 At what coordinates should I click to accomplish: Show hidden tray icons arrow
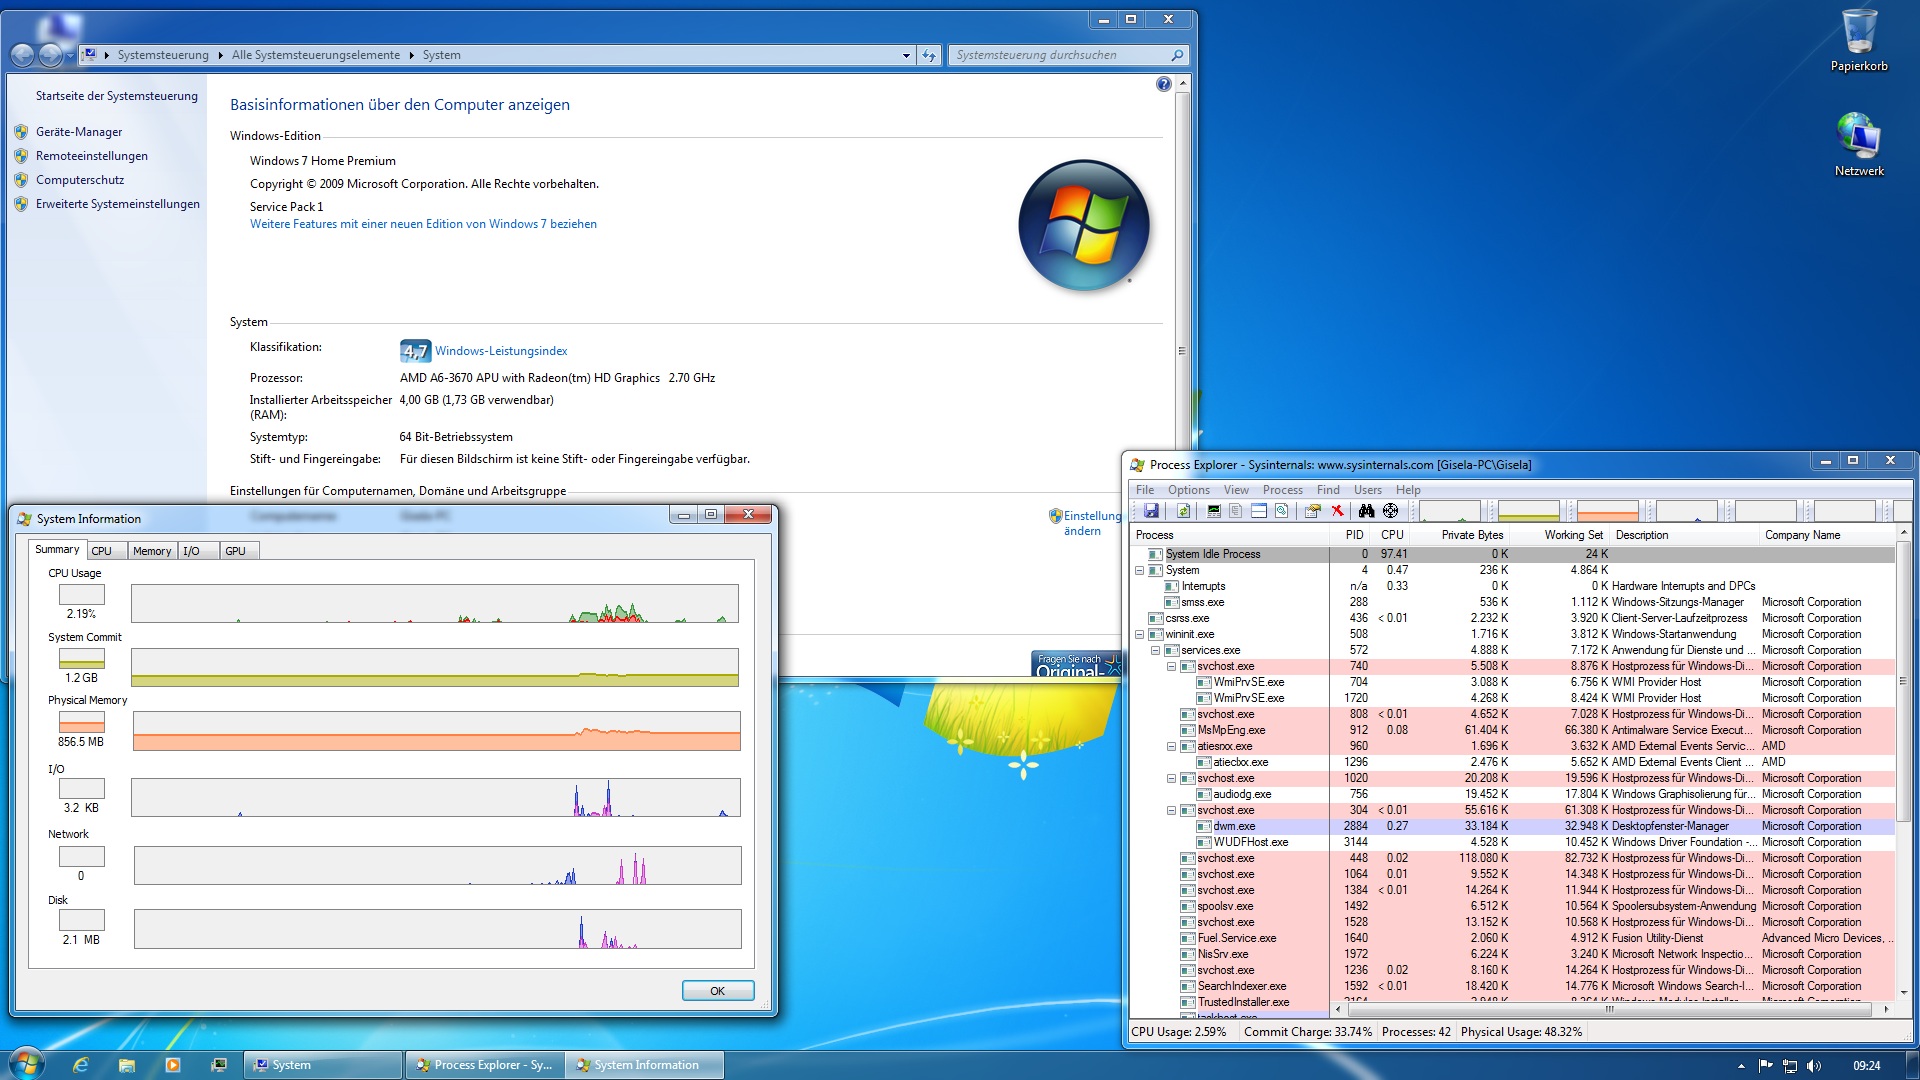(x=1741, y=1066)
